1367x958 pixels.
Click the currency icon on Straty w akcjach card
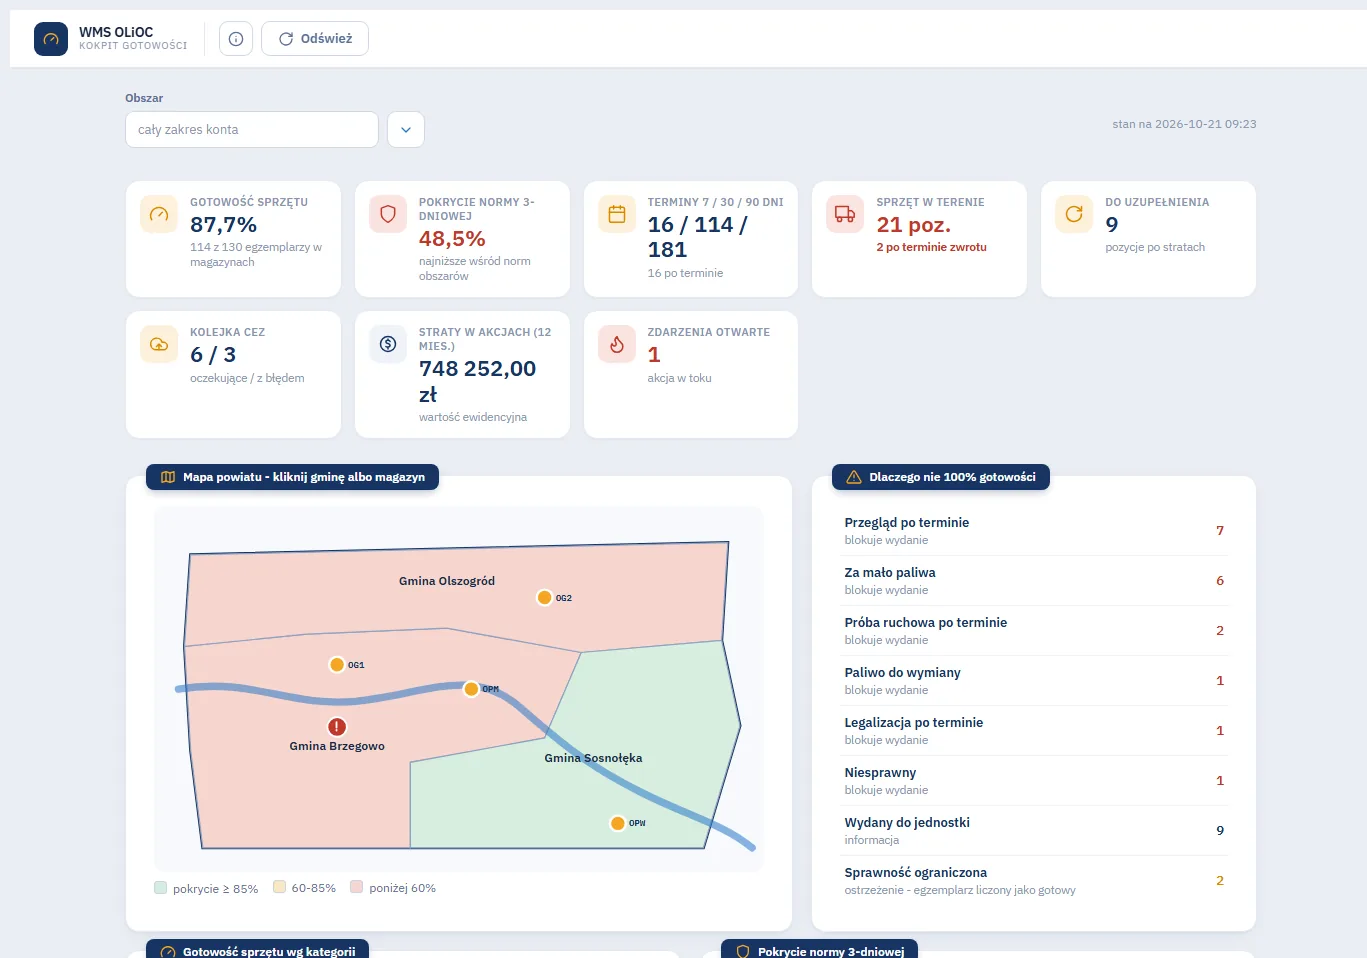coord(388,344)
